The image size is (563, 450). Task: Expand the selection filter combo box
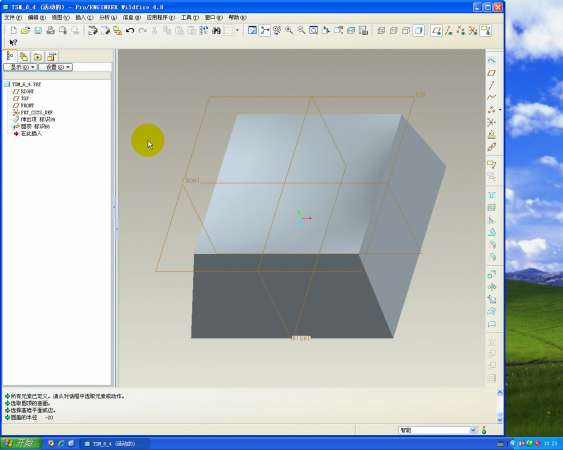pos(438,430)
